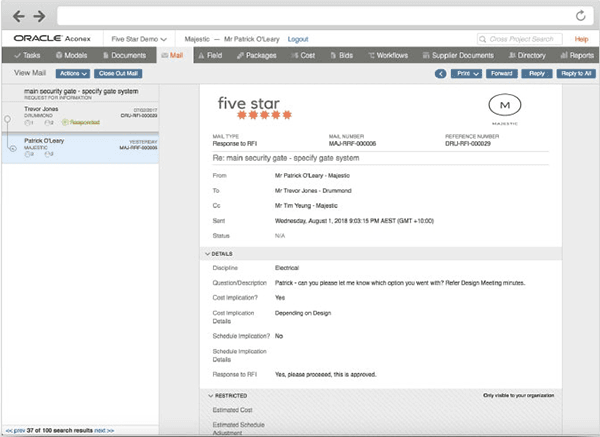Select the Mail tab
The image size is (600, 437).
click(172, 55)
